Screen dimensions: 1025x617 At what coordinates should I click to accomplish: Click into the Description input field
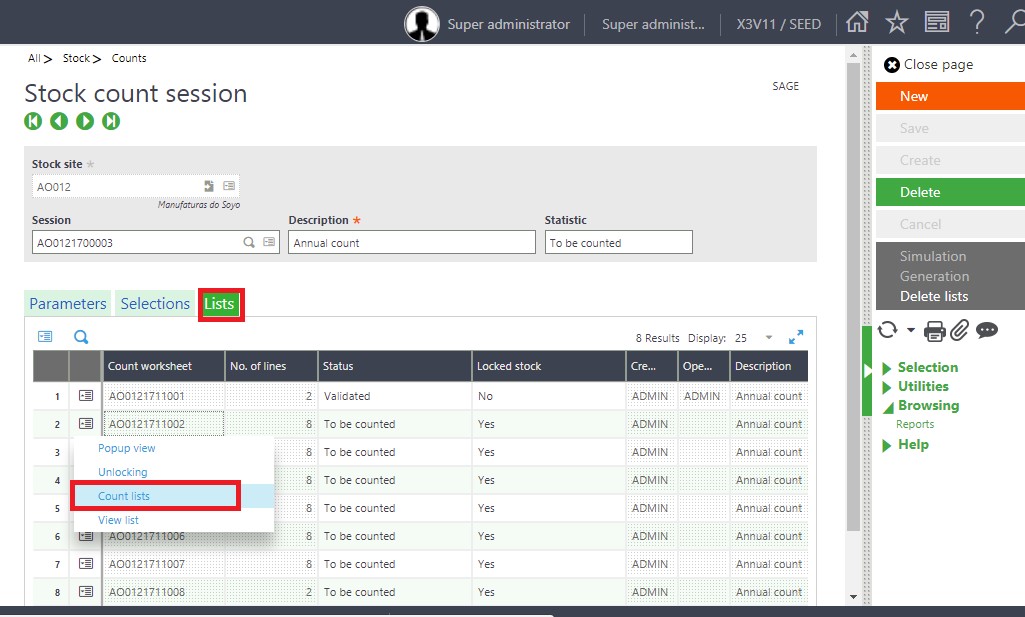411,243
